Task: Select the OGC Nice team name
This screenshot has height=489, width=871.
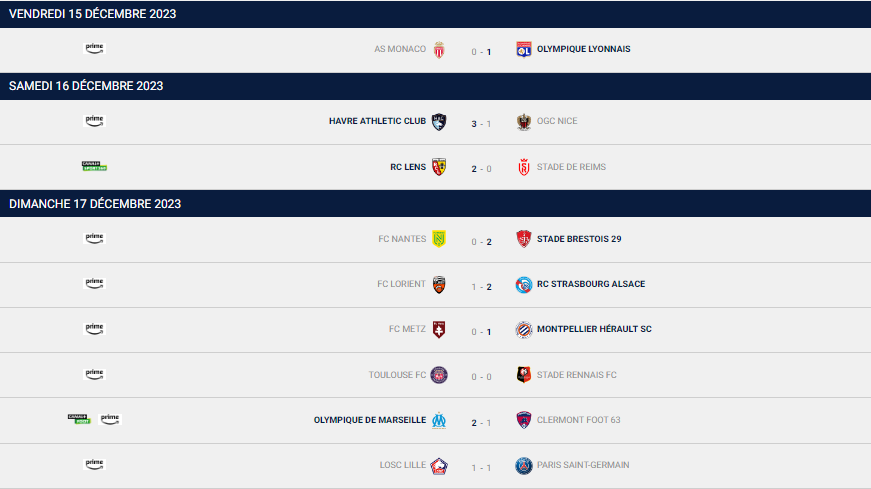Action: pyautogui.click(x=557, y=121)
